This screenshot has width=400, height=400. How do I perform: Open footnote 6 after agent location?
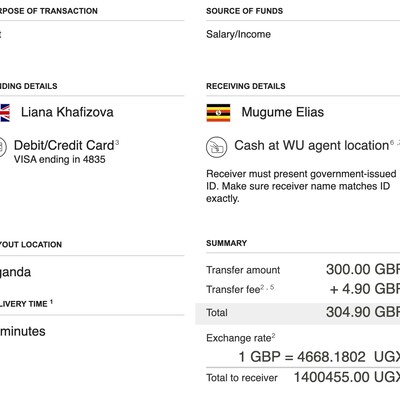(x=392, y=143)
